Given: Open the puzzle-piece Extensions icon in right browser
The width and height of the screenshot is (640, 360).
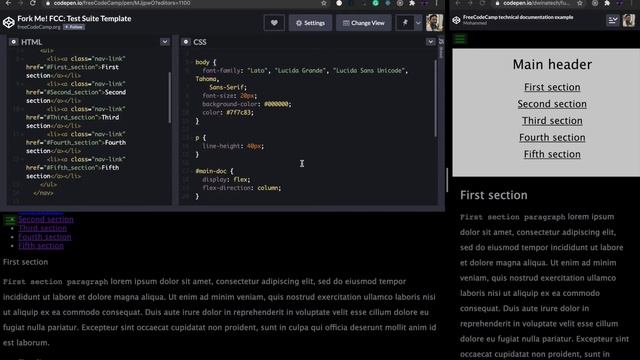Looking at the screenshot, I should pos(607,3).
